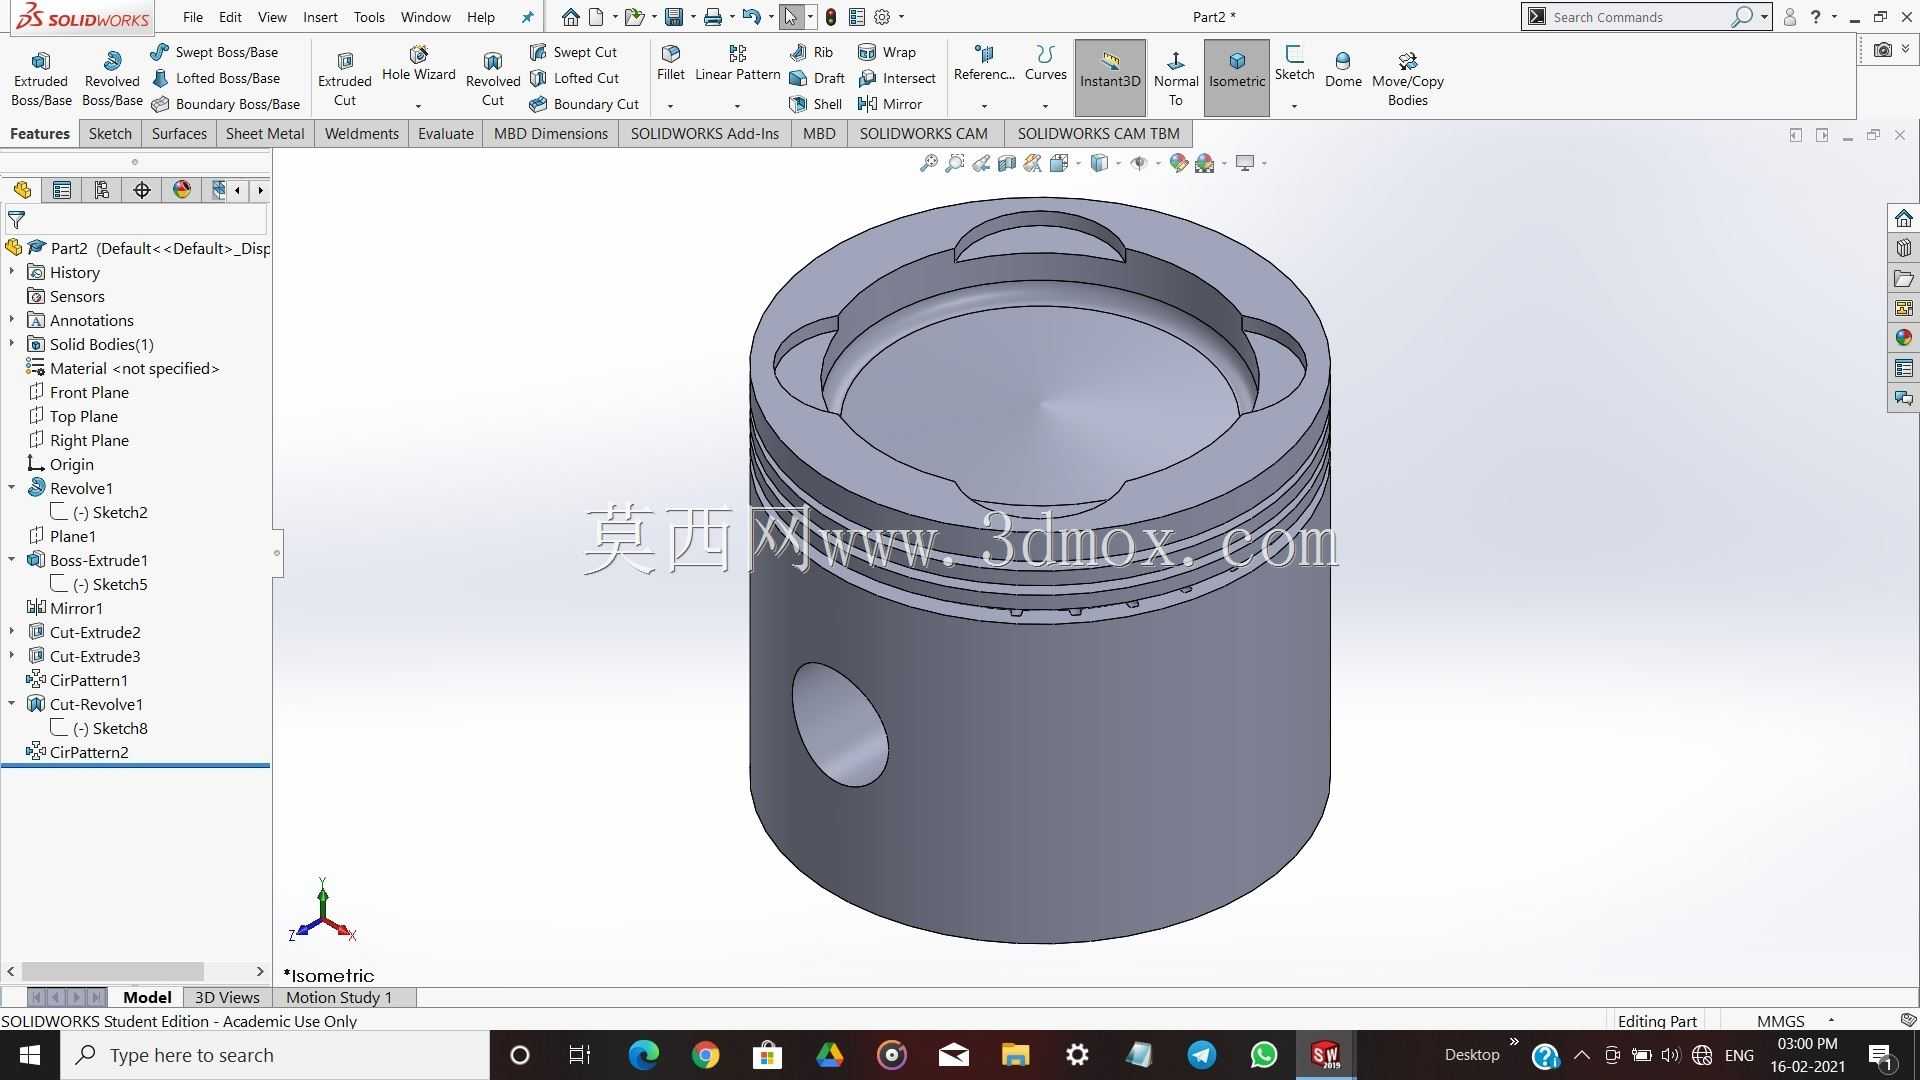Switch to the Sheet Metal tab
This screenshot has width=1920, height=1080.
point(265,133)
